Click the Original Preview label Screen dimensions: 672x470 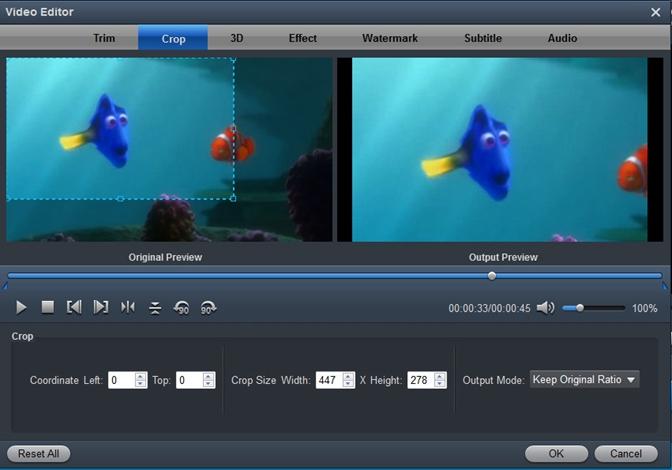(x=165, y=257)
